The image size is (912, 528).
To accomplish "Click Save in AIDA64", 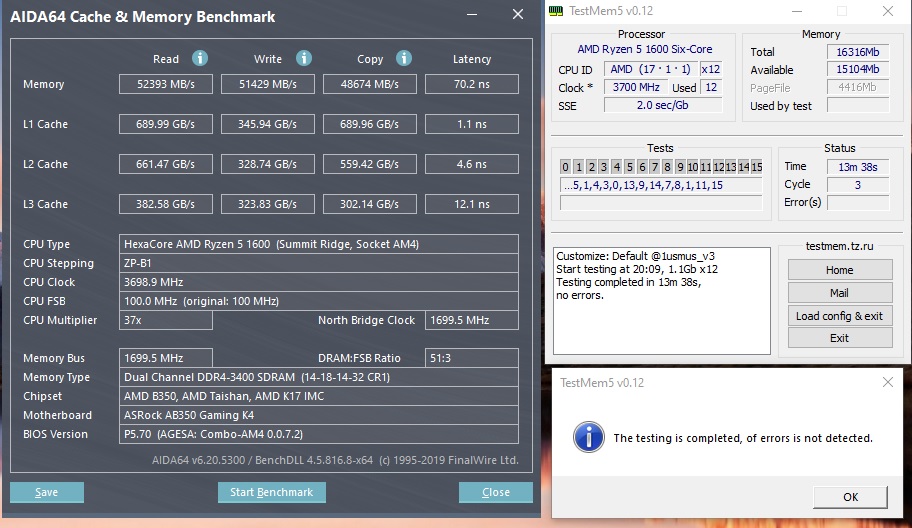I will (47, 492).
